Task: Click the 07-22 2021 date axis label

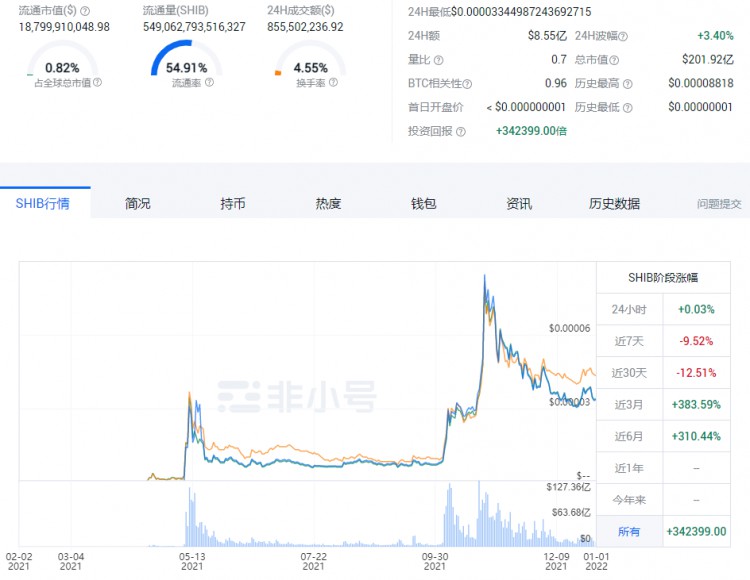Action: [x=313, y=561]
